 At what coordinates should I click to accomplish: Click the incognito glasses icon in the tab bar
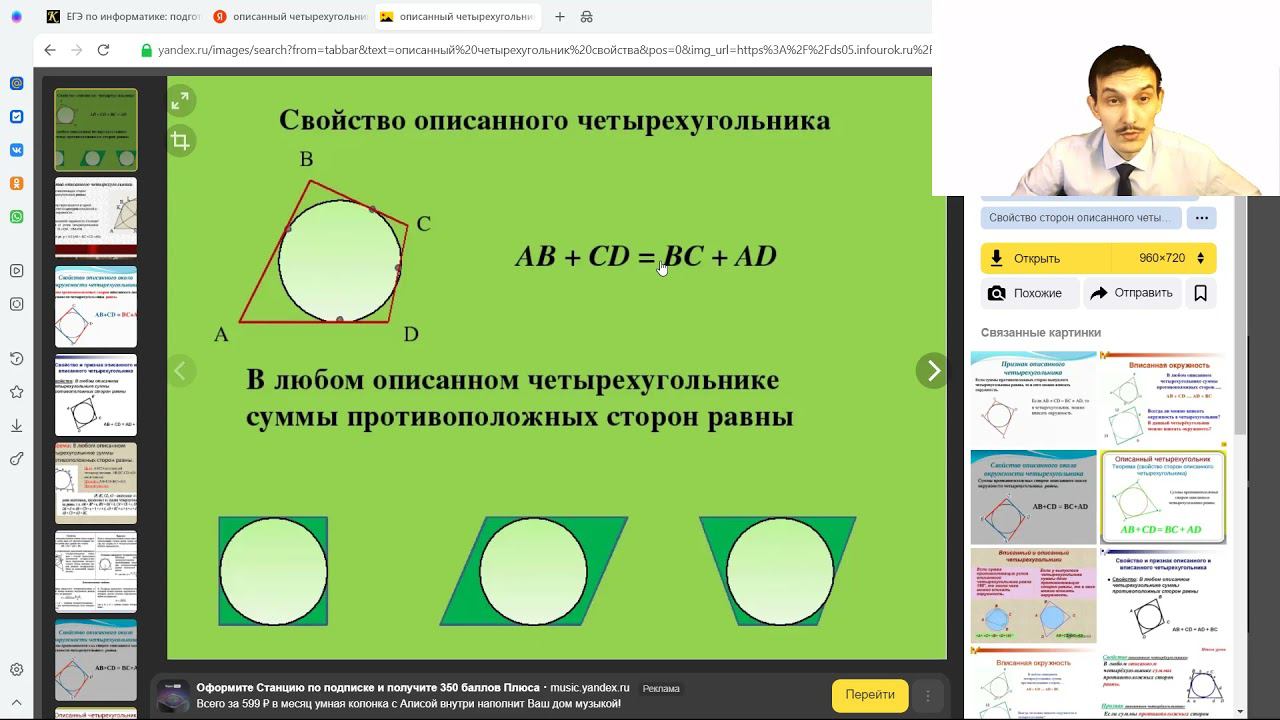[x=587, y=17]
